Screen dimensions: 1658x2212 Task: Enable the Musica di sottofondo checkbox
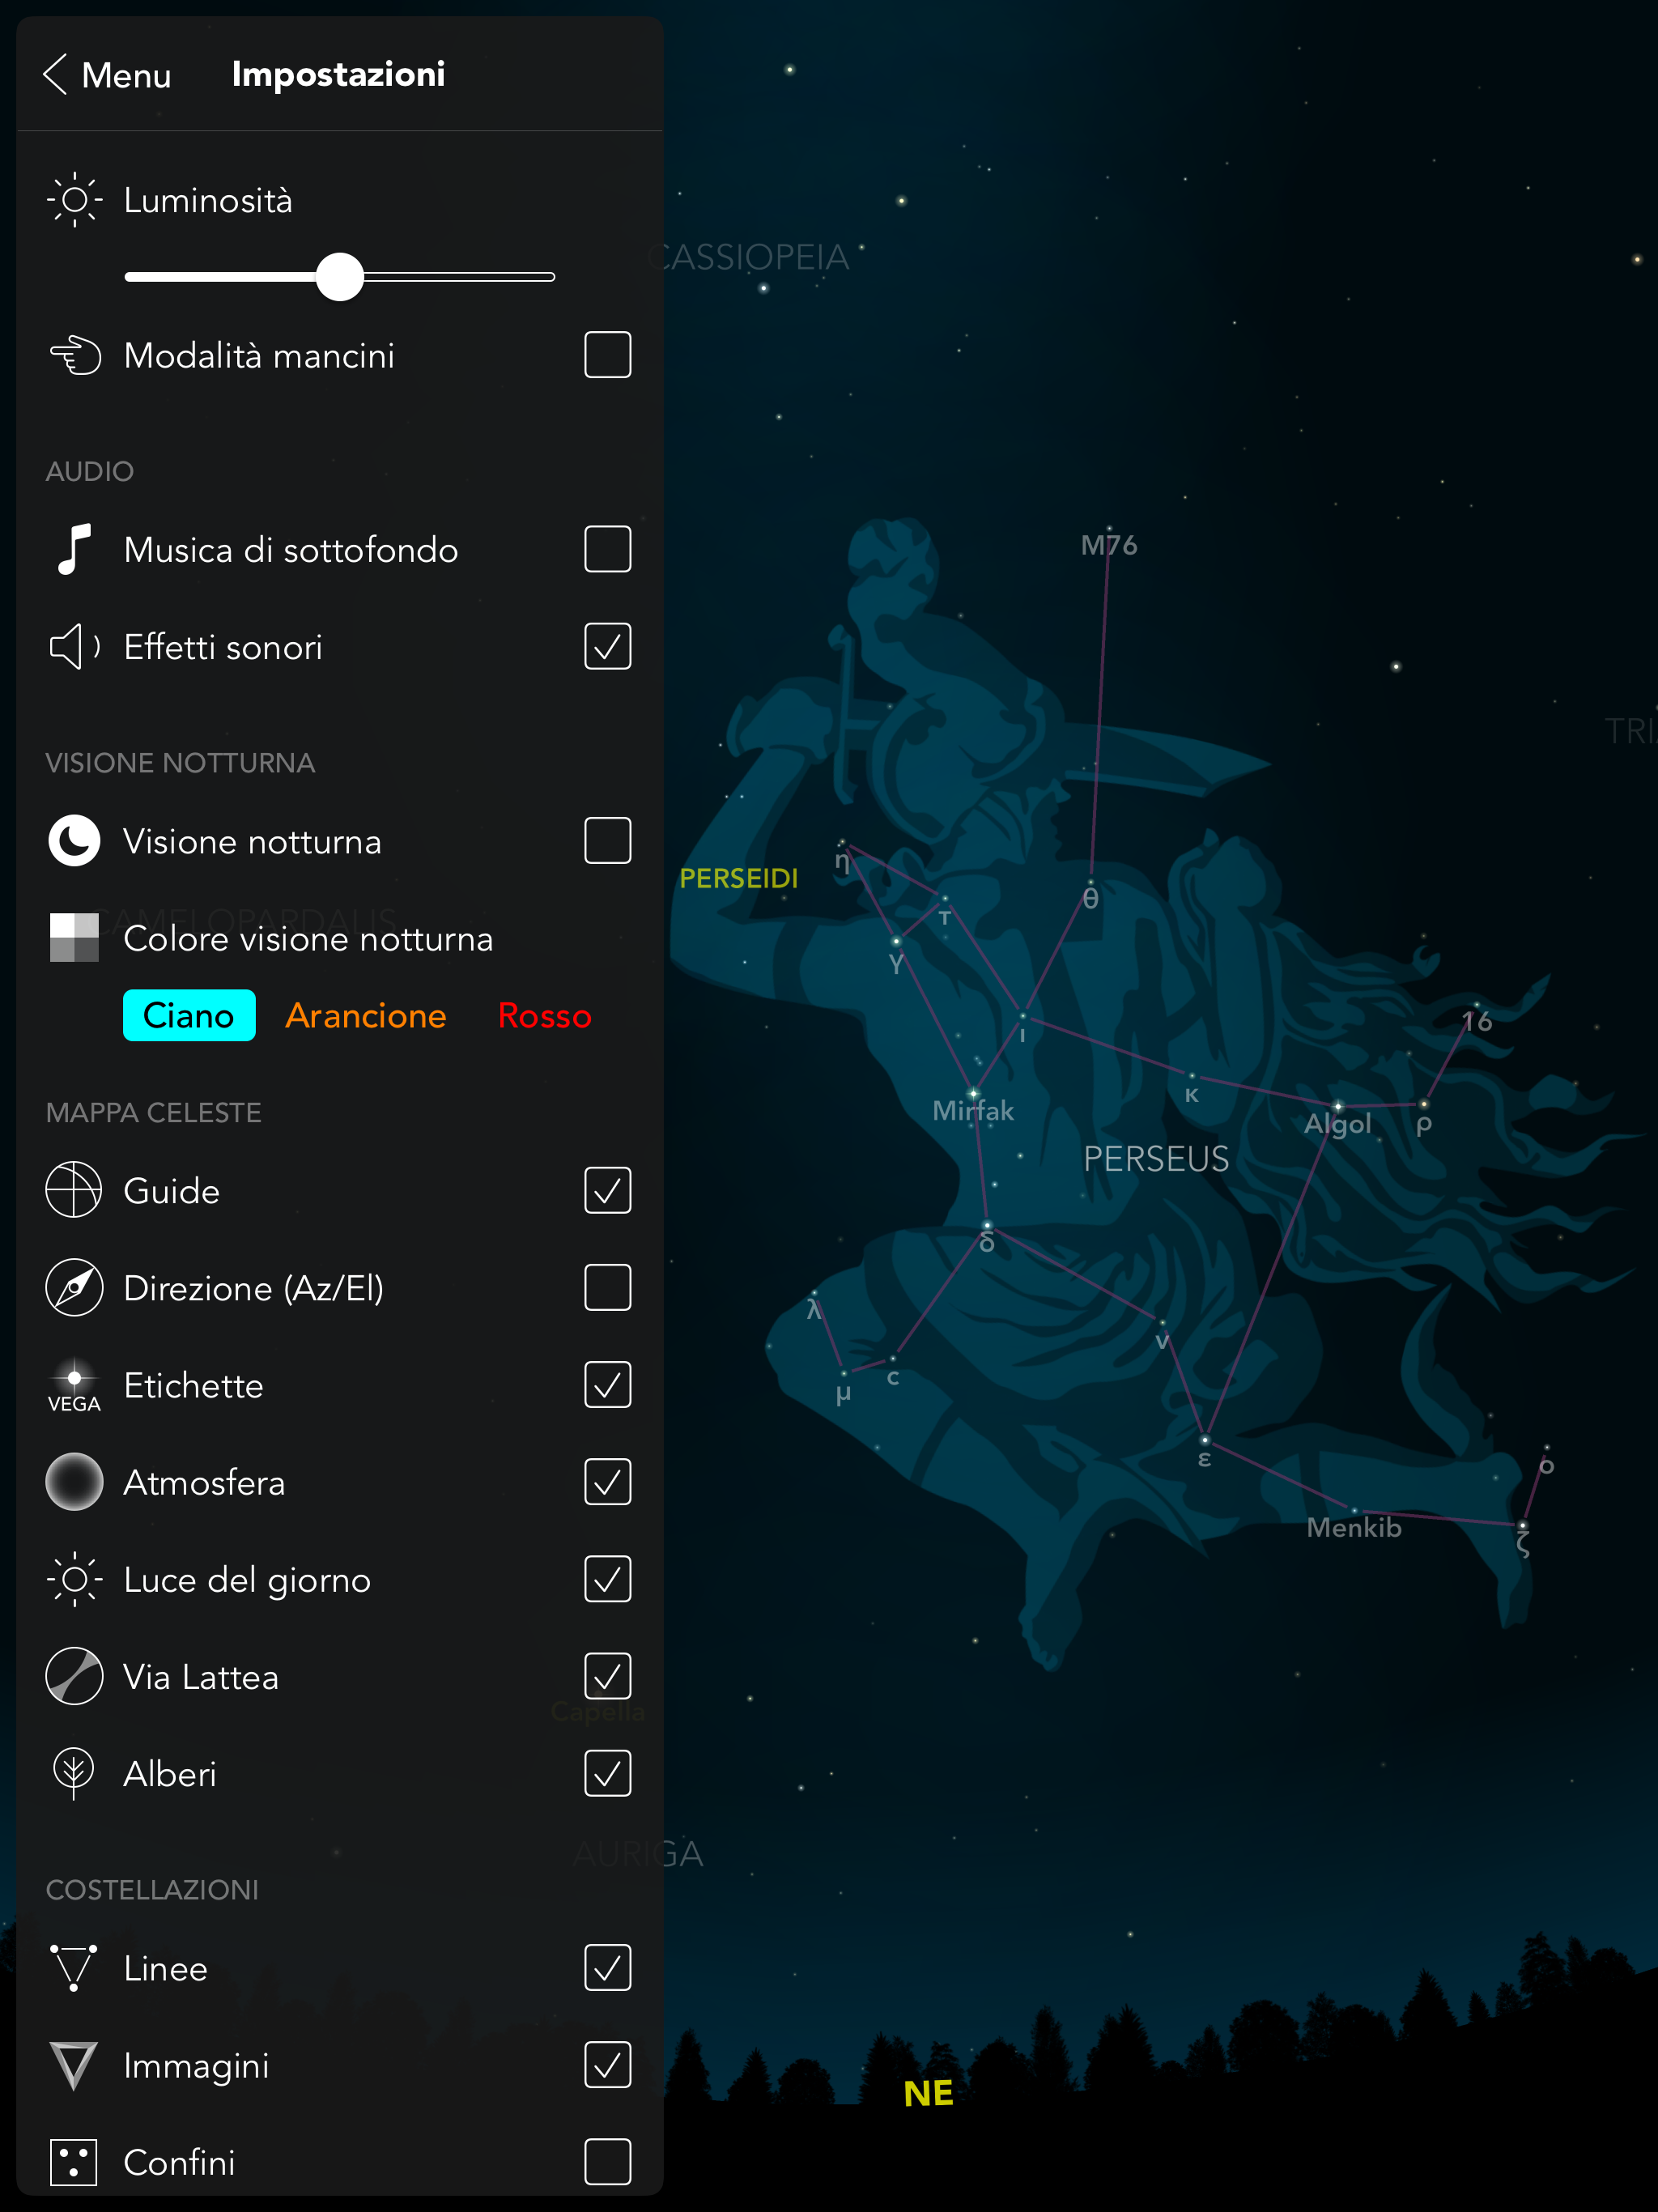click(607, 549)
